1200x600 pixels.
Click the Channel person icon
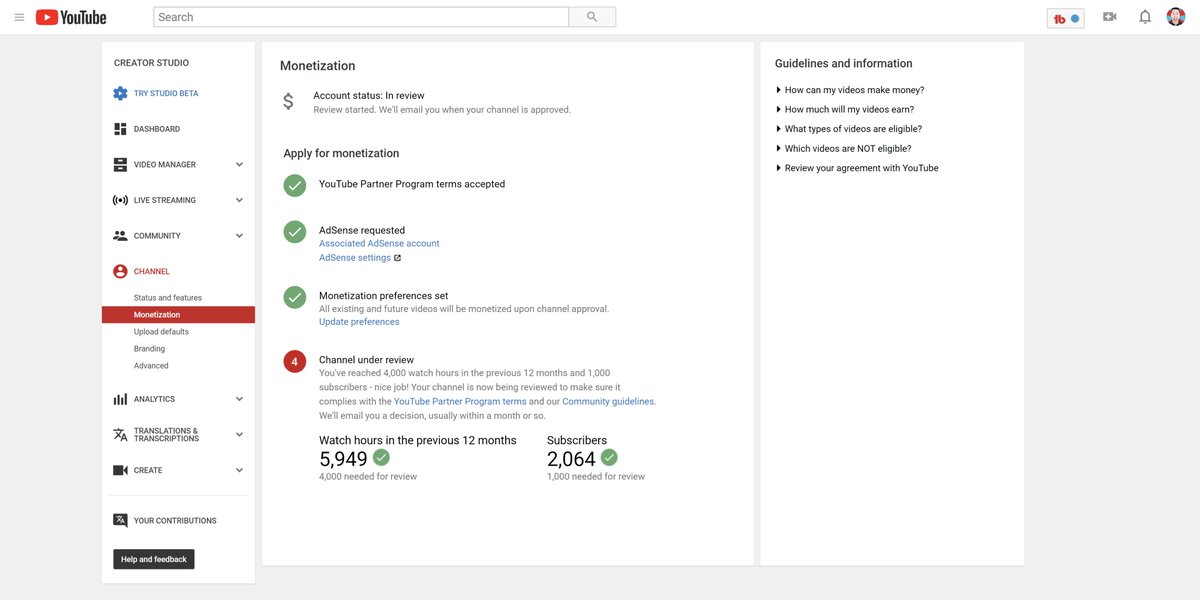(120, 271)
